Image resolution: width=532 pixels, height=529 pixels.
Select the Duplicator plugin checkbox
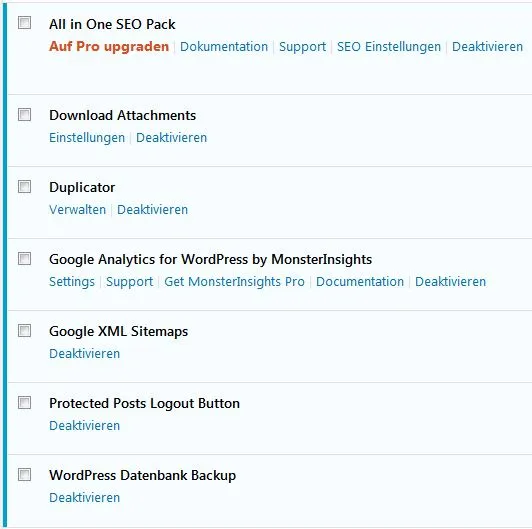(24, 186)
